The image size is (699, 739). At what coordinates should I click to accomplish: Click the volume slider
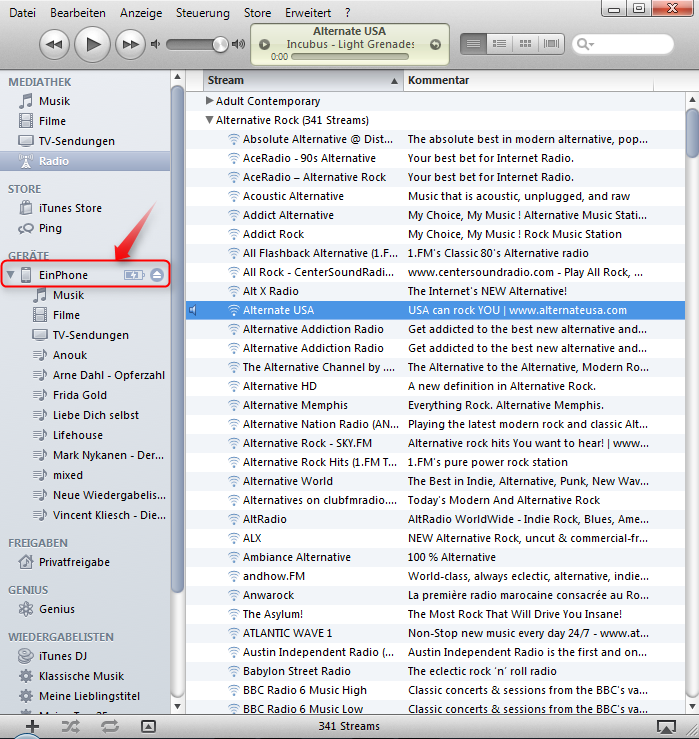(196, 44)
